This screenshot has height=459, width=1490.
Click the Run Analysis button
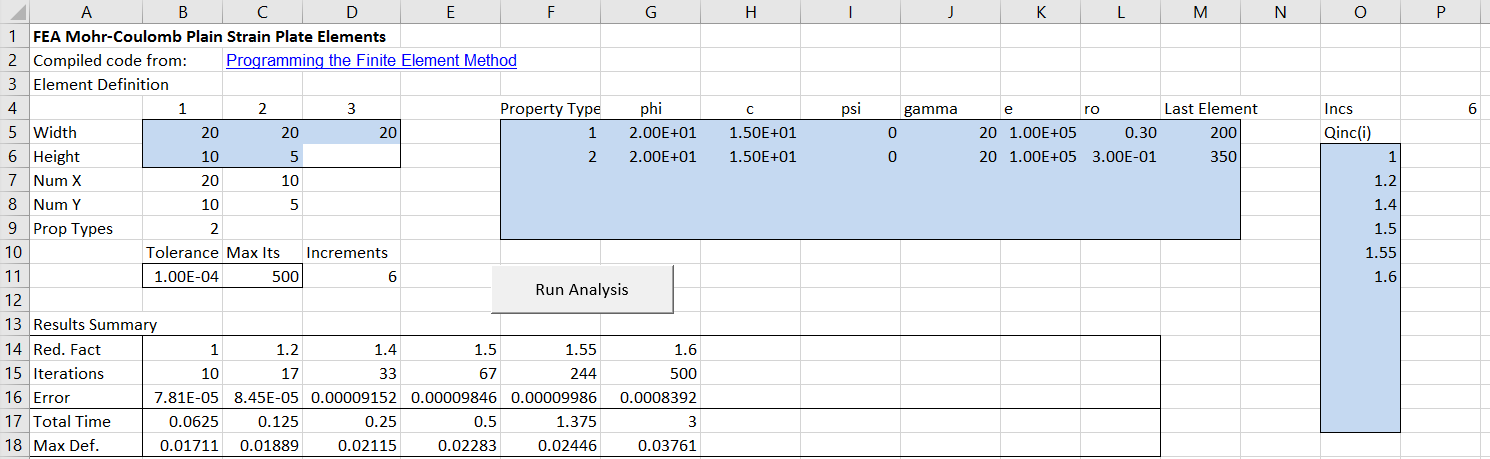point(582,290)
